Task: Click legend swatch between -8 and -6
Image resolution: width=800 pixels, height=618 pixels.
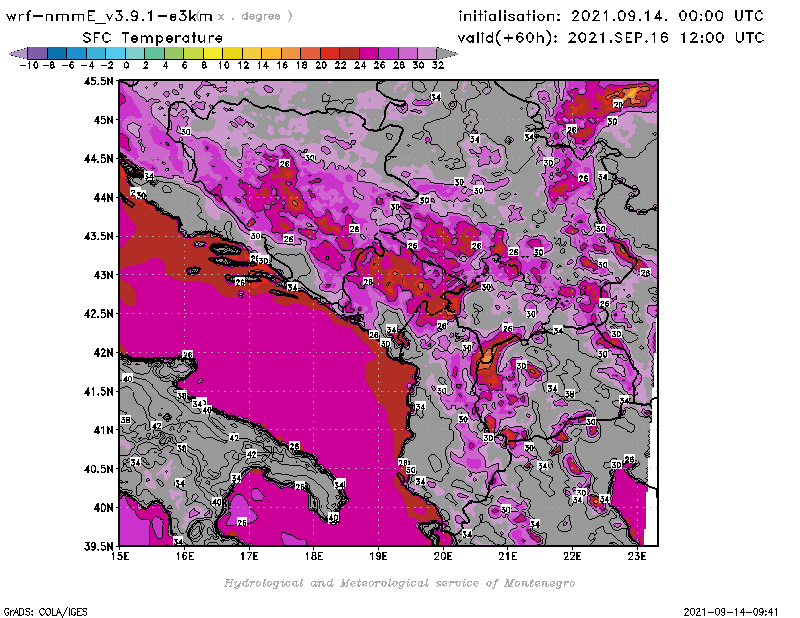Action: coord(57,53)
